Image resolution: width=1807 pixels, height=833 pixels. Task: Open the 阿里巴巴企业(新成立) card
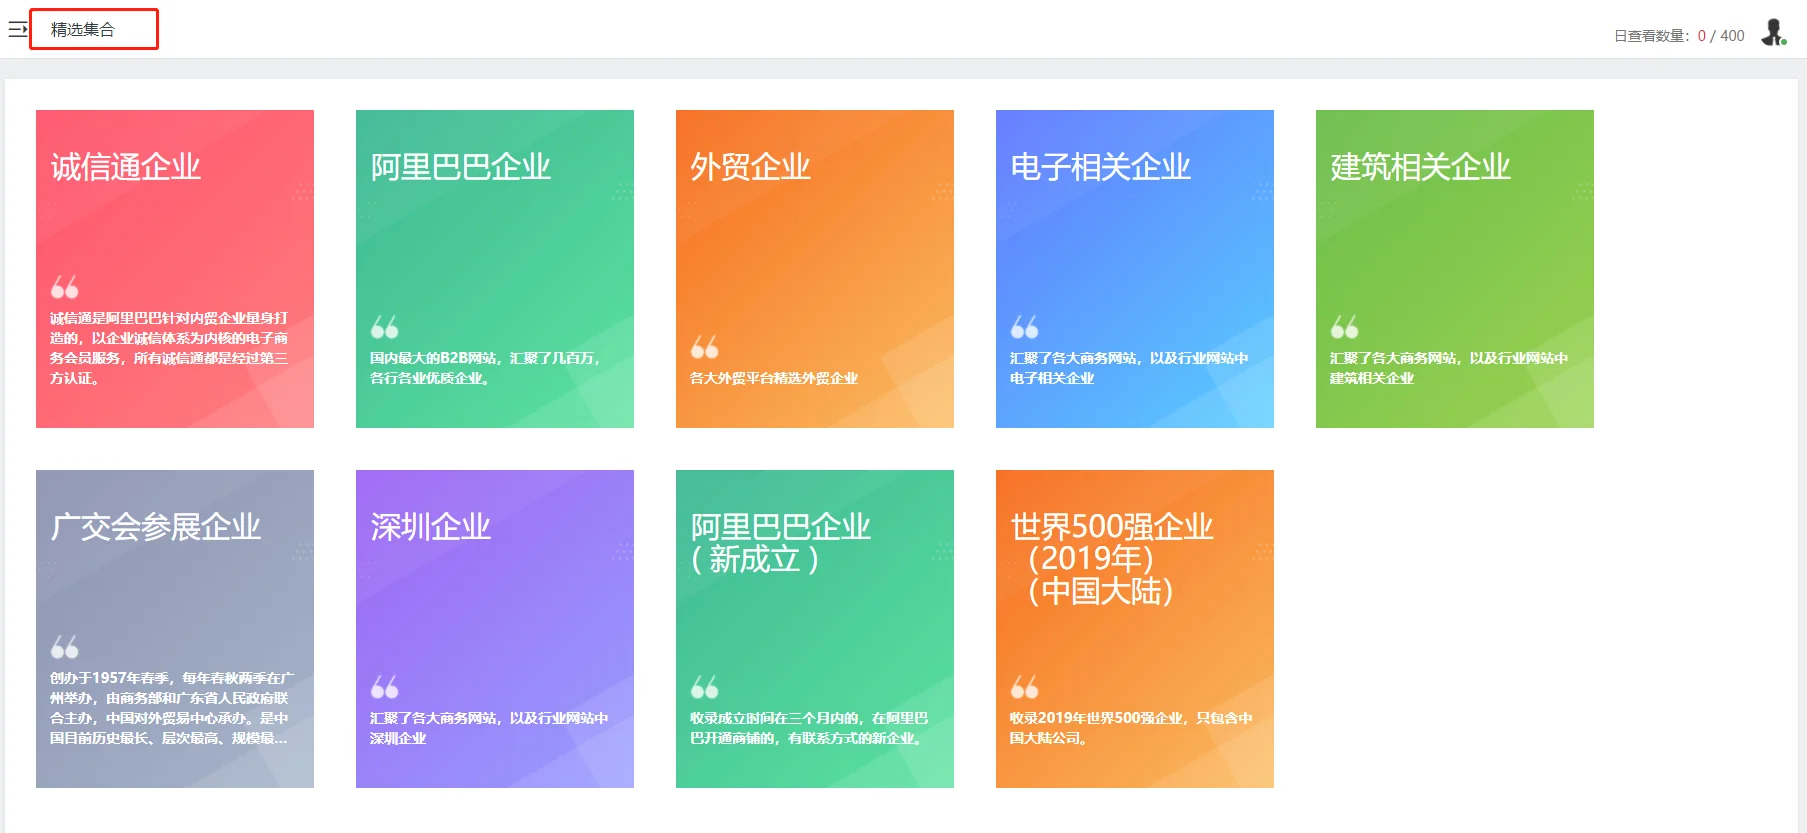click(x=815, y=629)
